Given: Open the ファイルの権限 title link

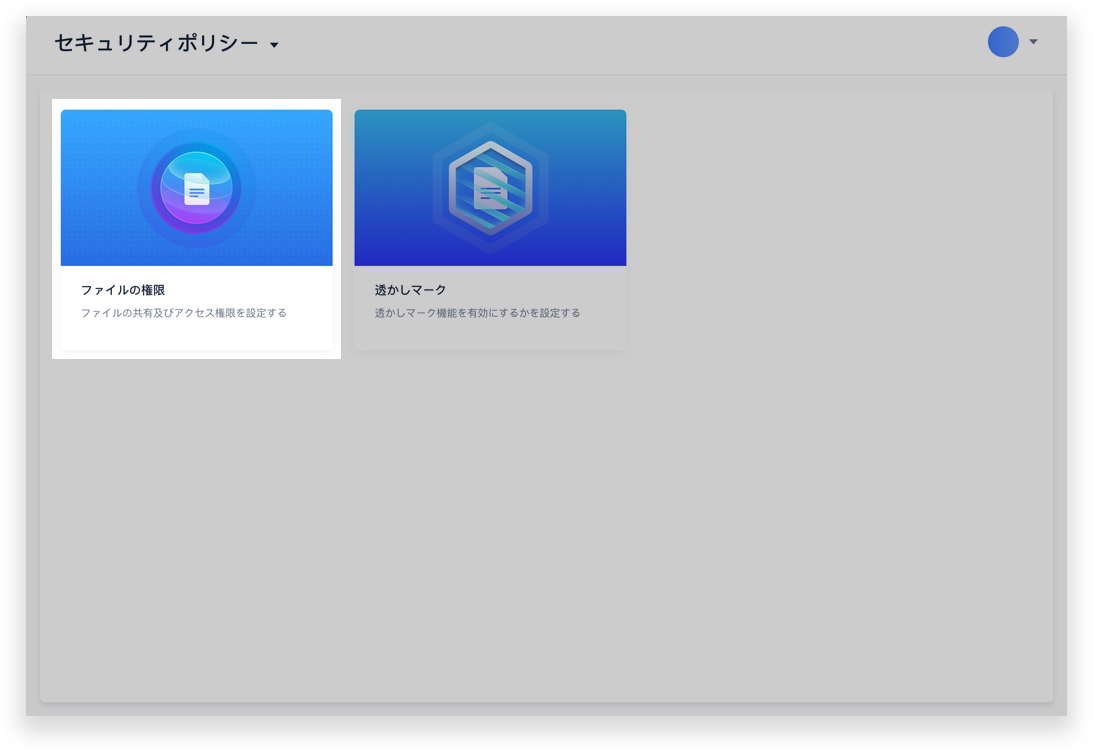Looking at the screenshot, I should (x=123, y=290).
